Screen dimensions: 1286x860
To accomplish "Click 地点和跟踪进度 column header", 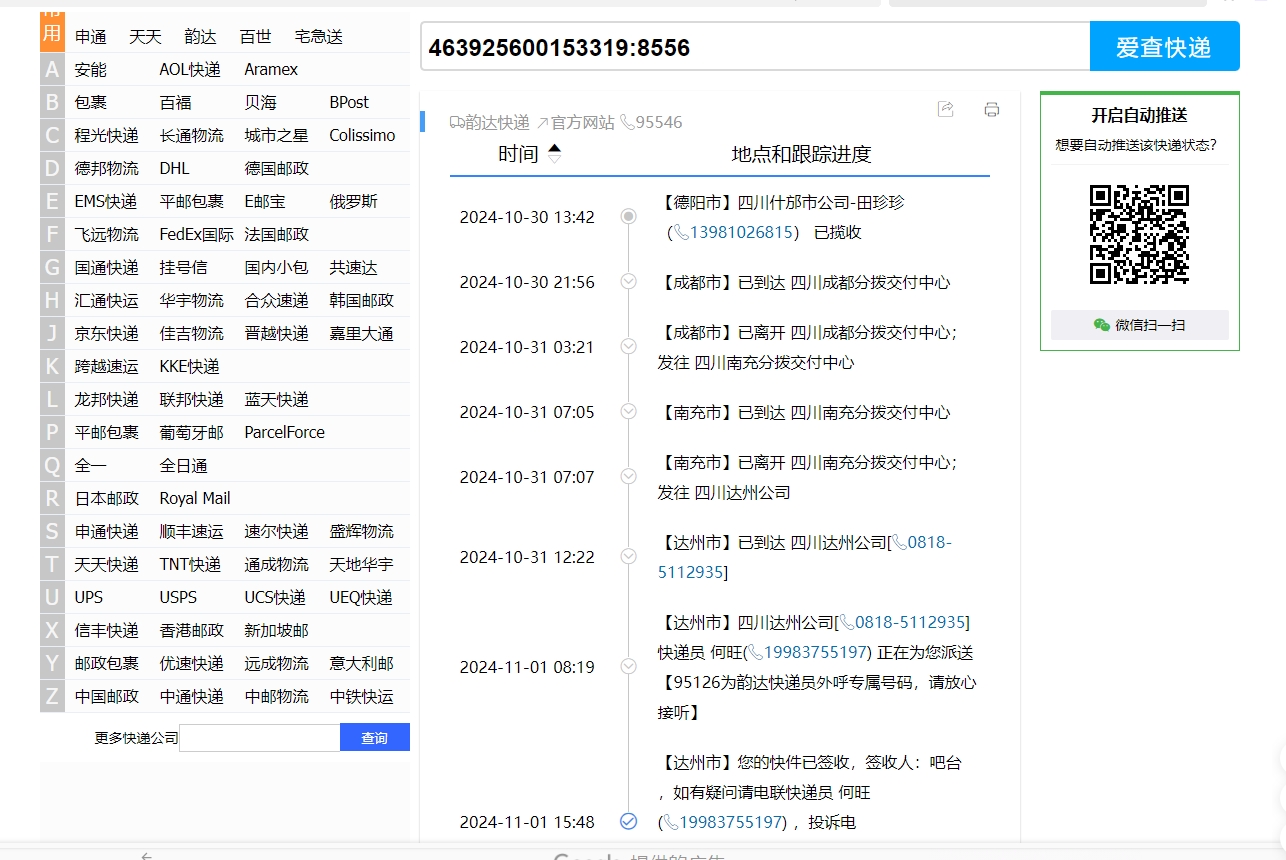I will tap(802, 154).
